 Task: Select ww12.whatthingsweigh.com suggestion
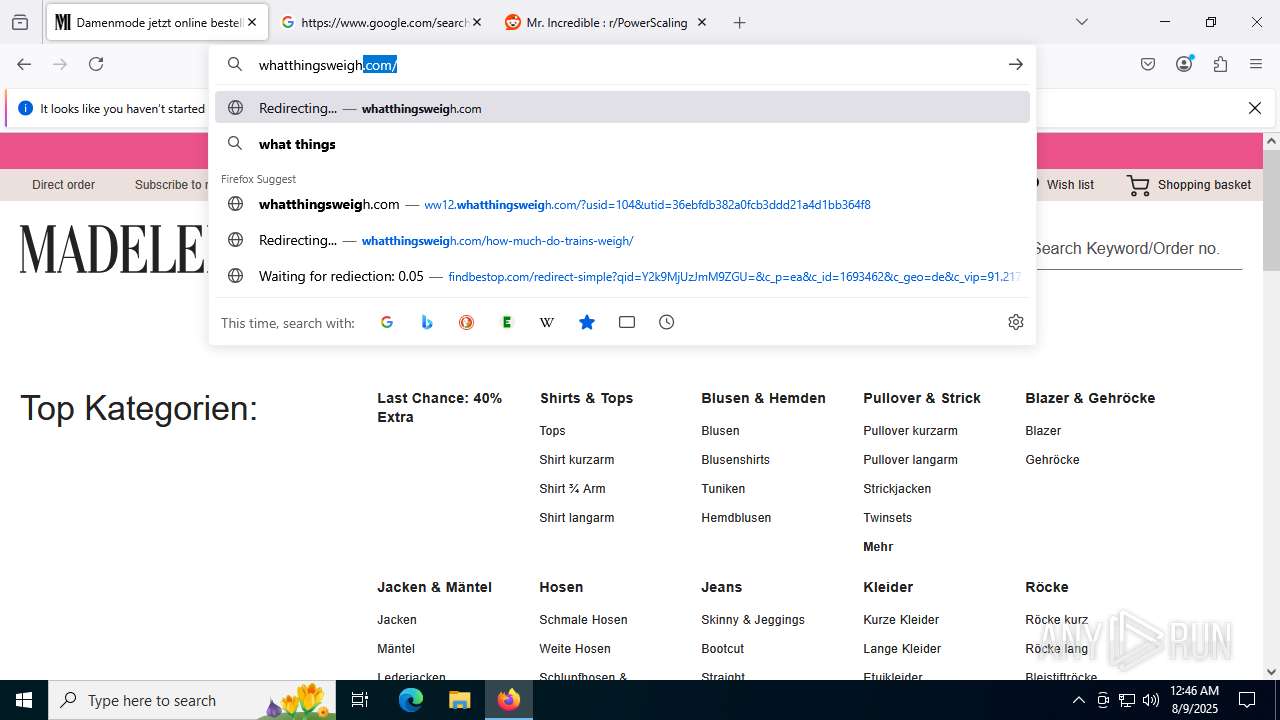tap(622, 204)
